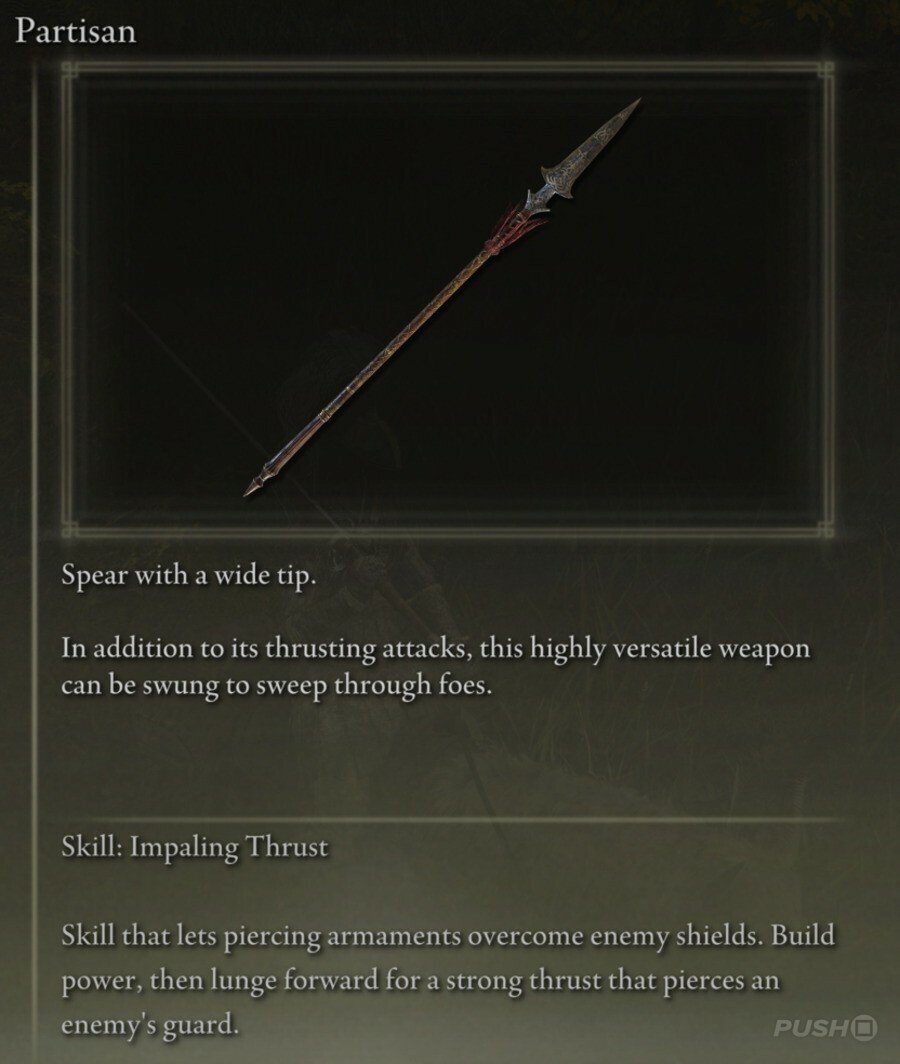Click the top-left ornate frame corner
The height and width of the screenshot is (1064, 900).
tap(70, 71)
